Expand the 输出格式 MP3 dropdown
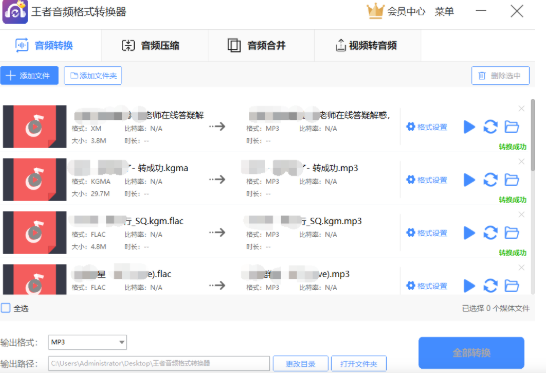Image resolution: width=546 pixels, height=373 pixels. tap(87, 342)
